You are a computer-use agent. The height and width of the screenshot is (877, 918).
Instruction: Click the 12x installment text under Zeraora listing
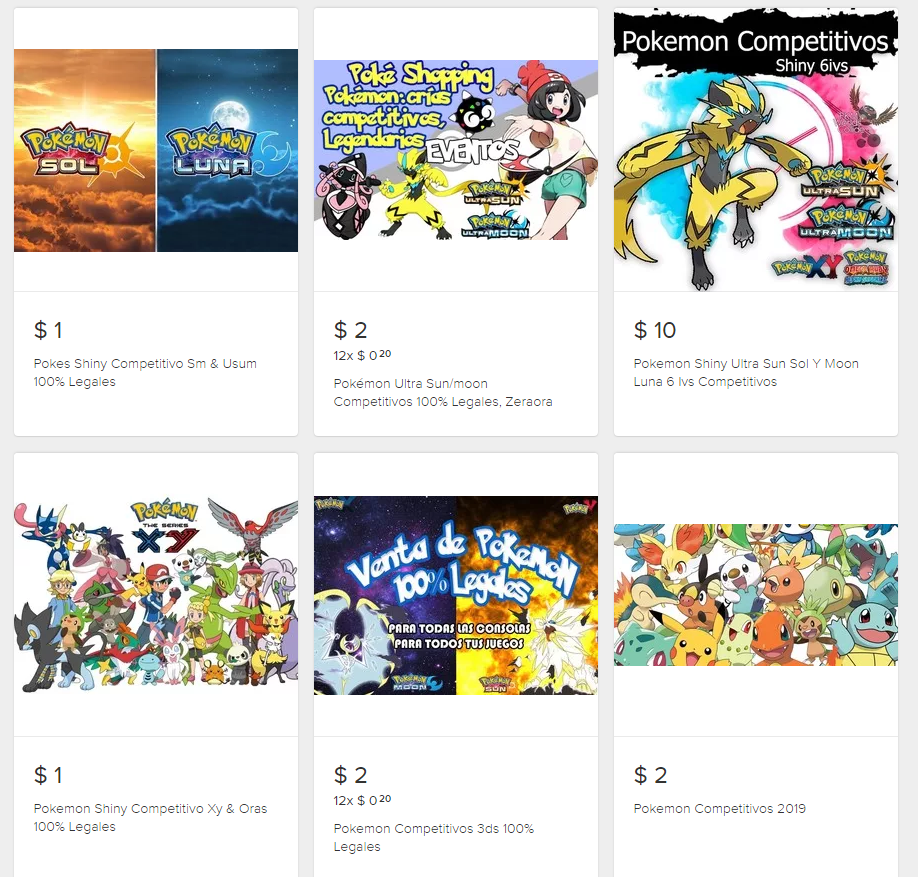click(x=362, y=355)
